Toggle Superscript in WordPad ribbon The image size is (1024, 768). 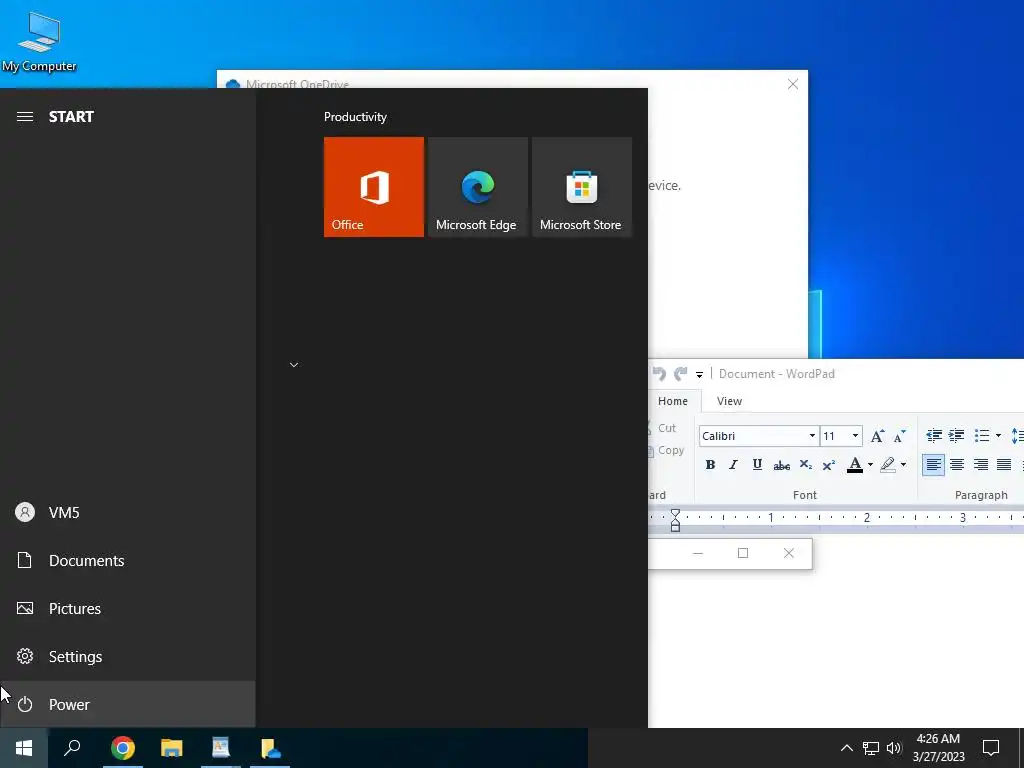click(x=829, y=464)
